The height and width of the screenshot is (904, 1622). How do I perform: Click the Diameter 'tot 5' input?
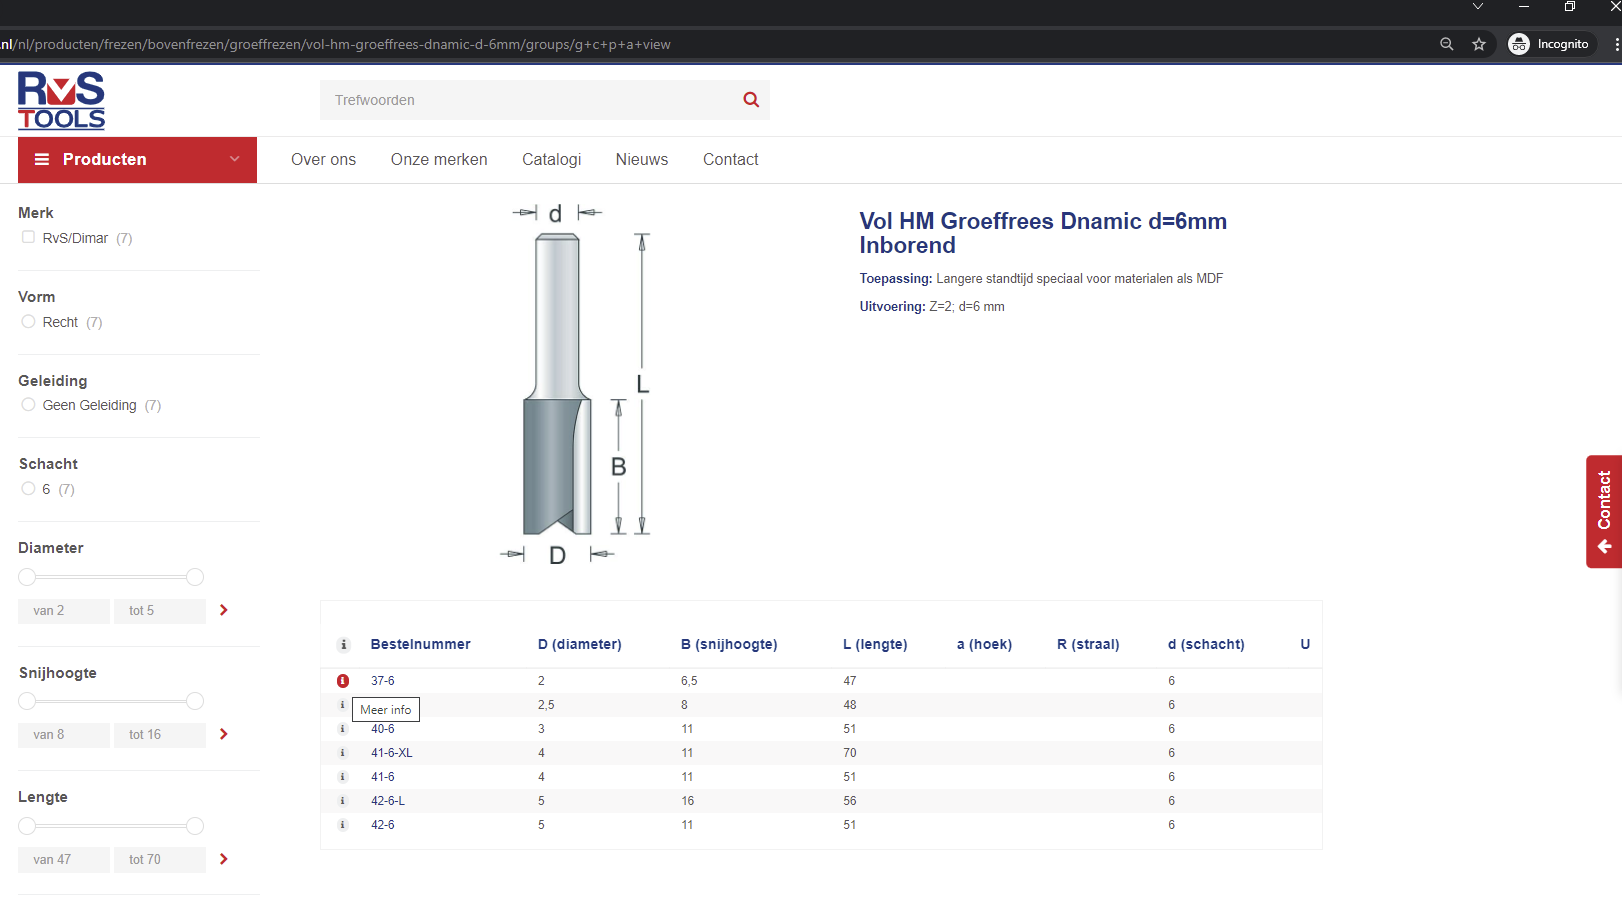coord(160,611)
